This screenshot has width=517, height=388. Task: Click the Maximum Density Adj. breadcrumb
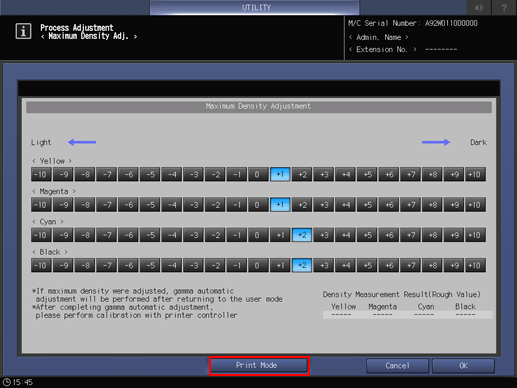89,36
